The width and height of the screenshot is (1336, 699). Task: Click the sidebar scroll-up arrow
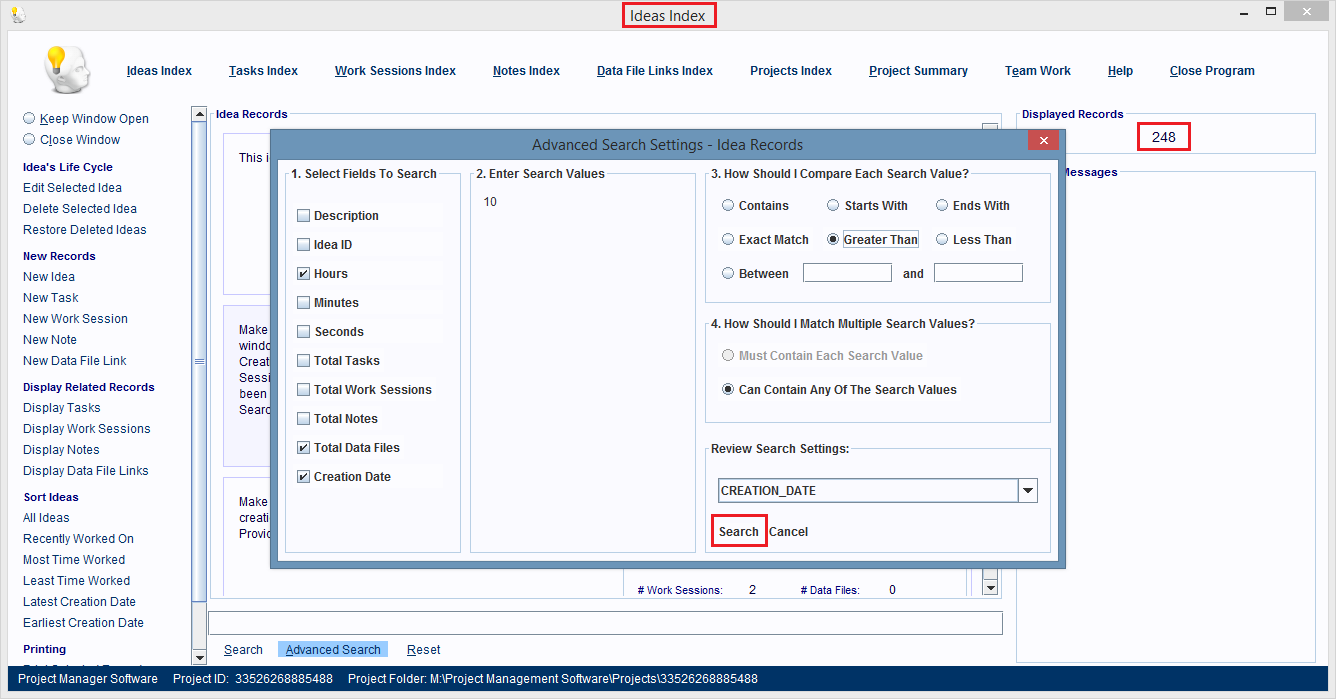tap(198, 116)
